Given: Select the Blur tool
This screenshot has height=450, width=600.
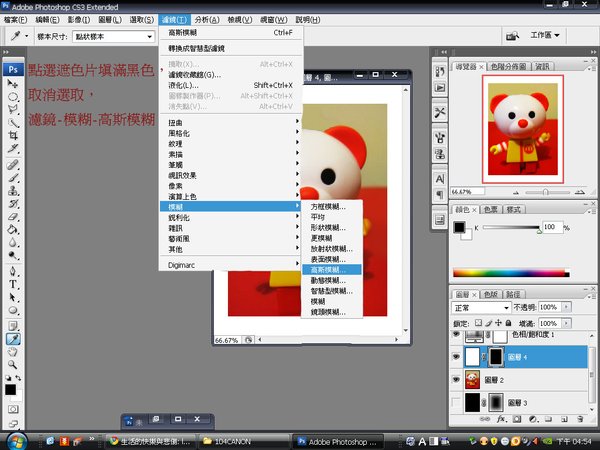Looking at the screenshot, I should click(x=13, y=243).
